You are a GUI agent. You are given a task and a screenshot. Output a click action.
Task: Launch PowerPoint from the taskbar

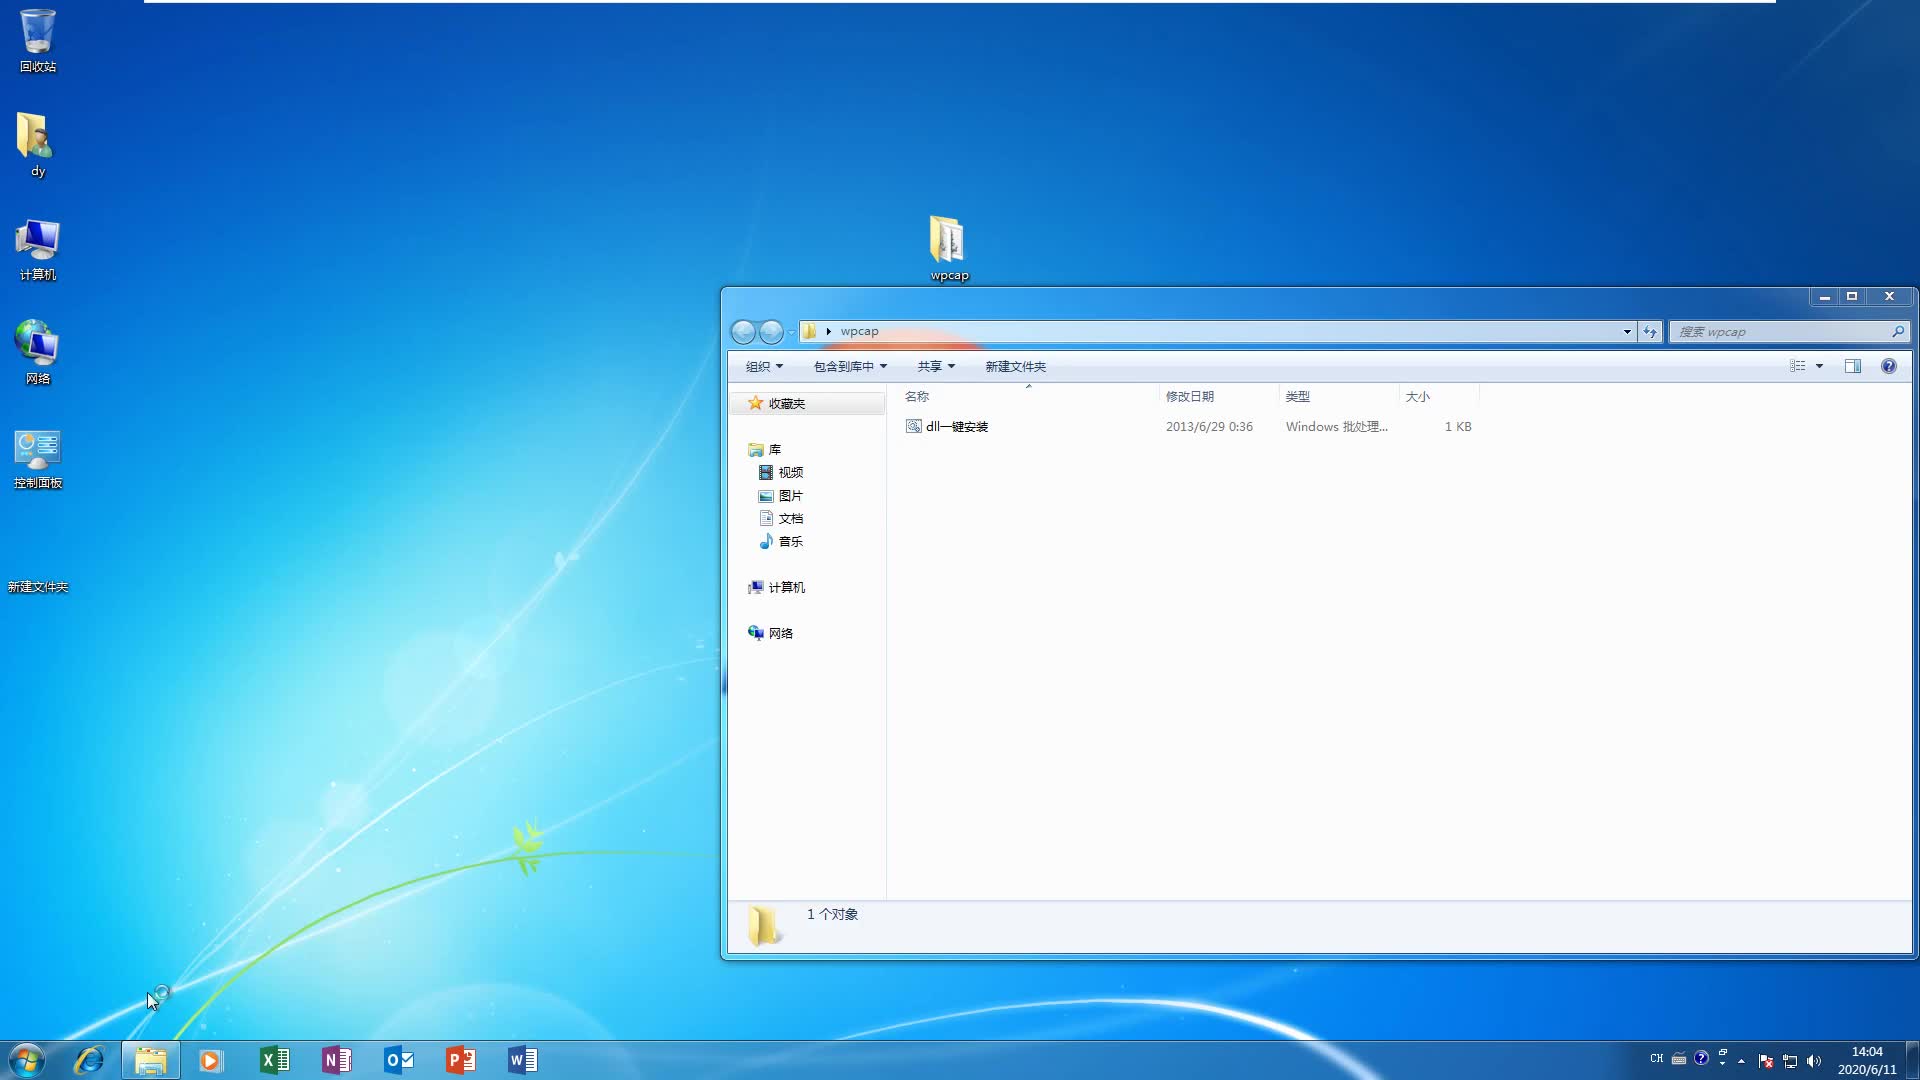click(461, 1060)
